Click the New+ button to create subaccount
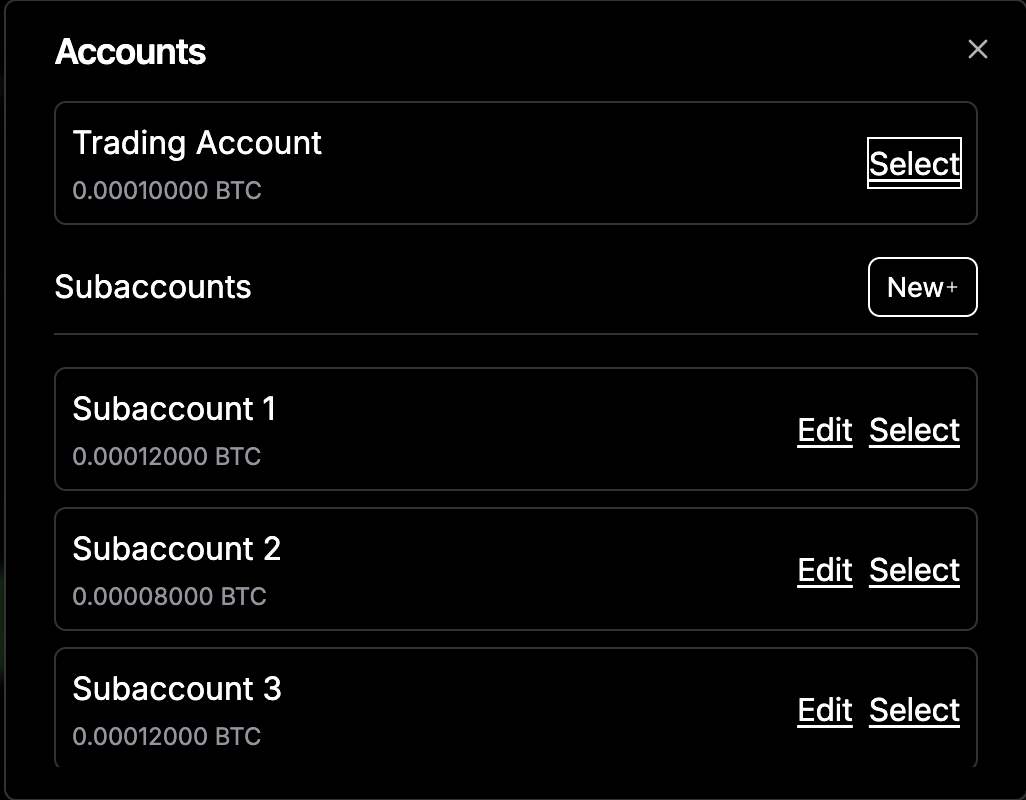 pyautogui.click(x=922, y=287)
